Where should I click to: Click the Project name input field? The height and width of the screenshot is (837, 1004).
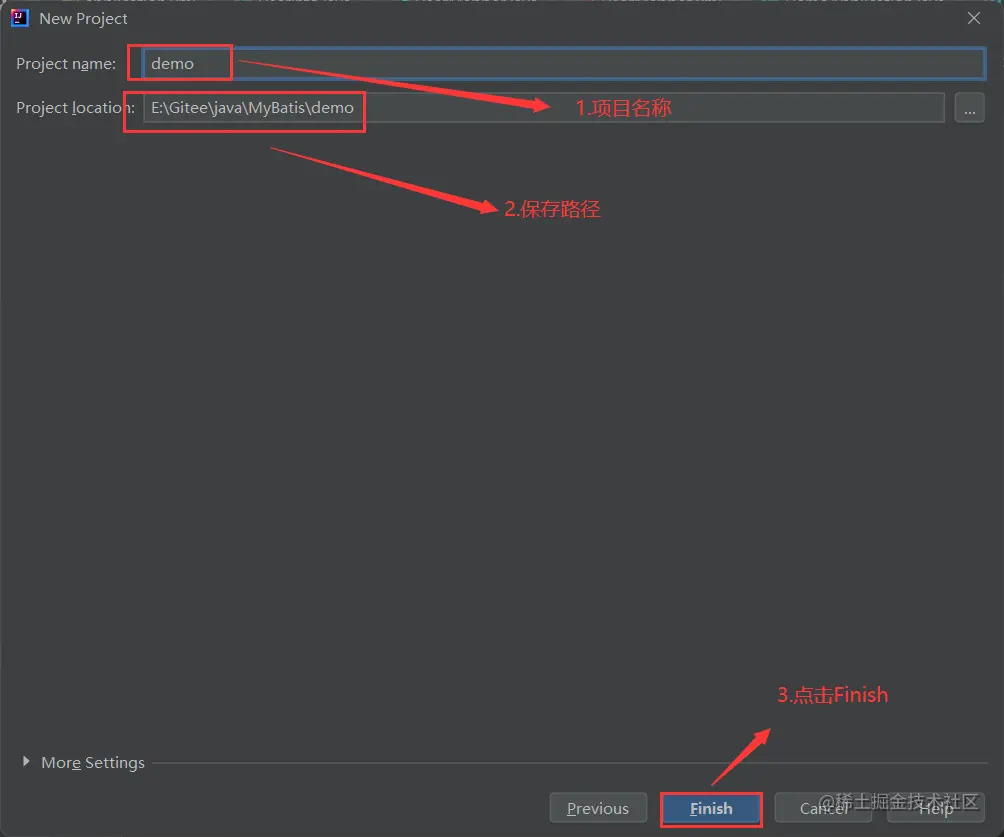(563, 63)
